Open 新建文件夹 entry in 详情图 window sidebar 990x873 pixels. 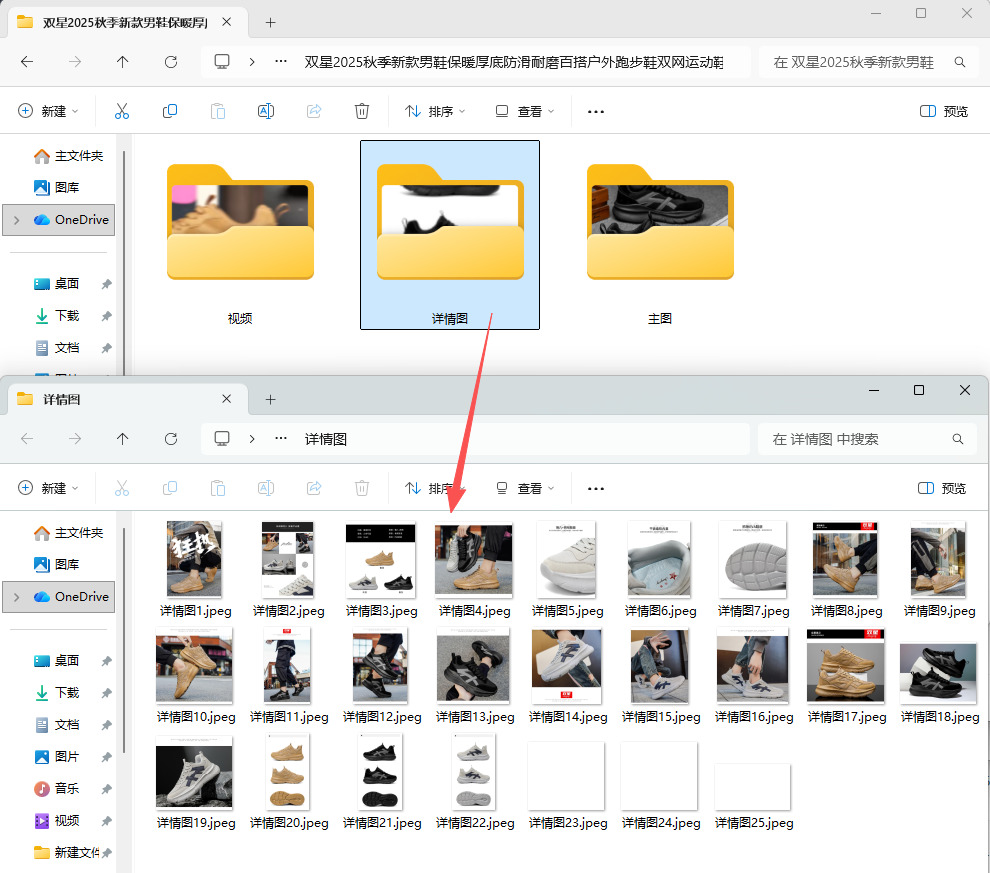tap(66, 853)
